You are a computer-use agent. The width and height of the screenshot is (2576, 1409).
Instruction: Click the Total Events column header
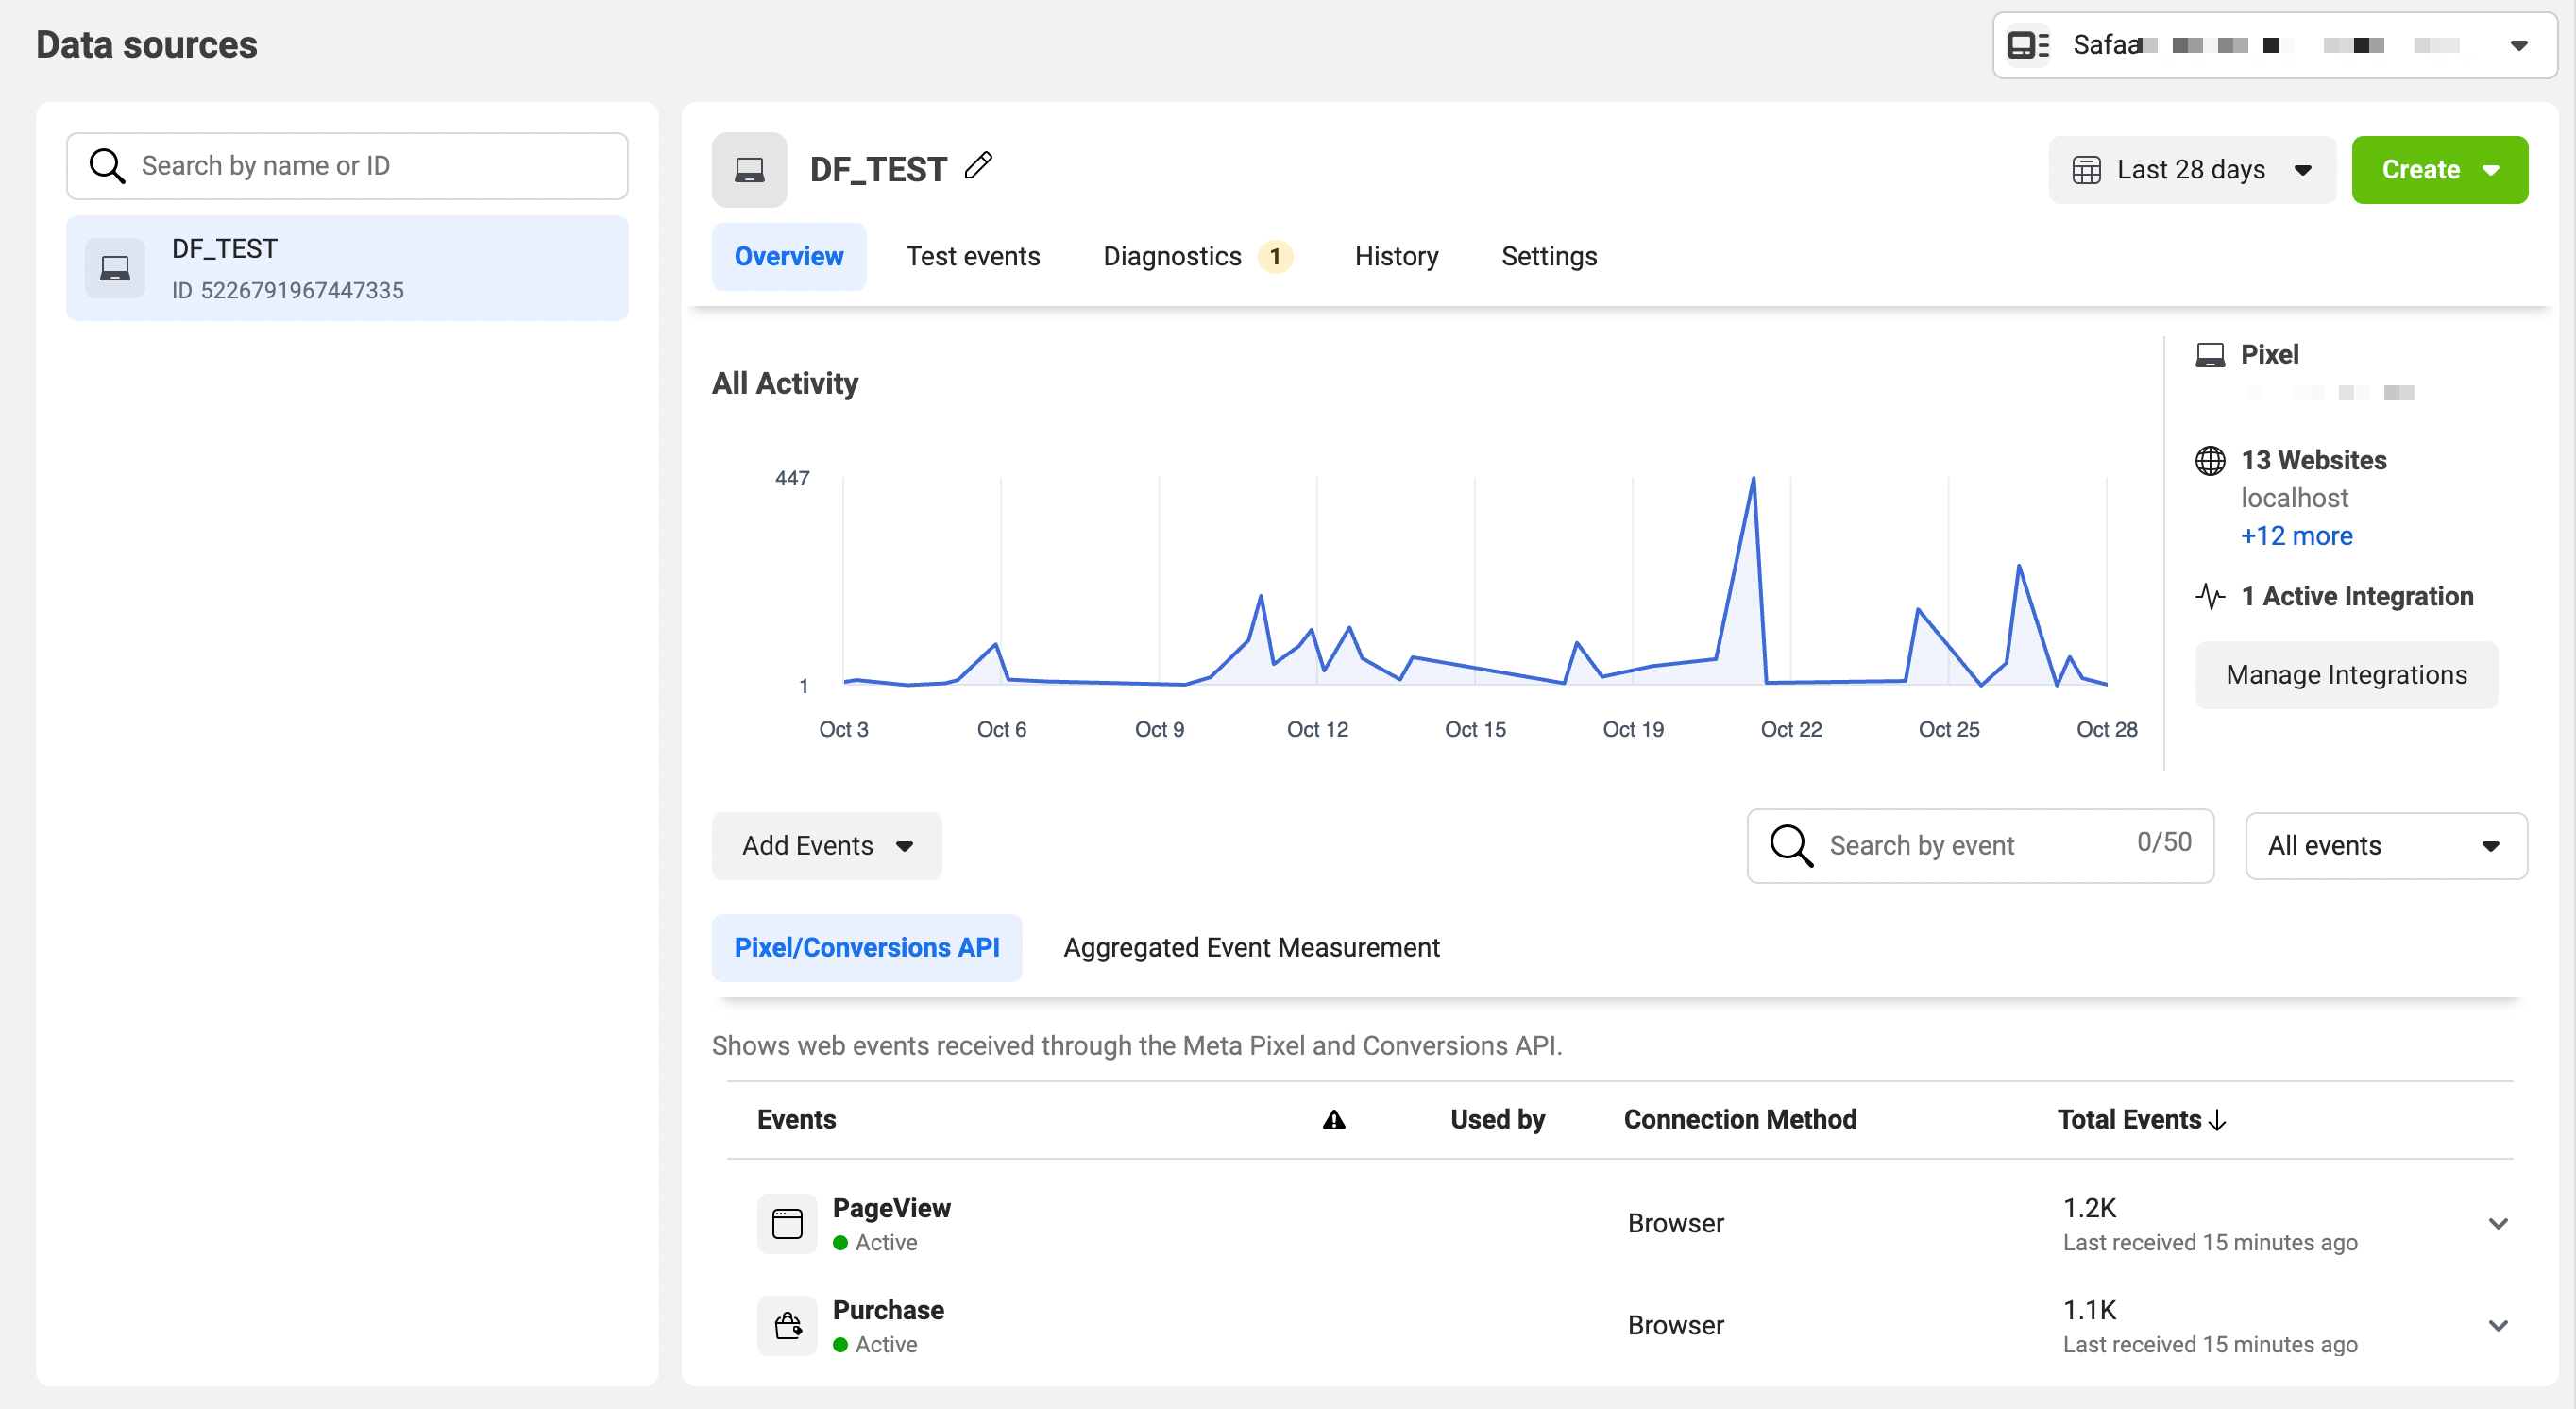(2129, 1120)
